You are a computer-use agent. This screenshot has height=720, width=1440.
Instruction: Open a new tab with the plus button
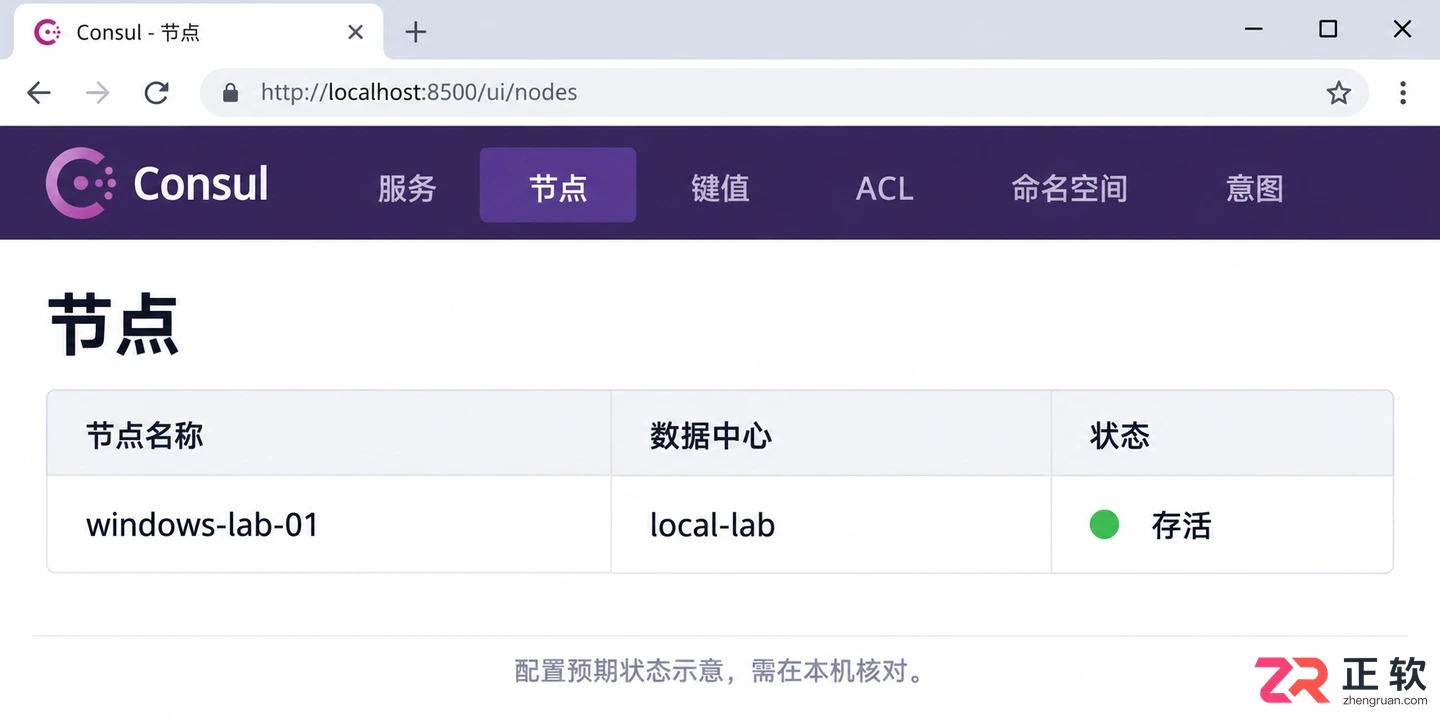pyautogui.click(x=416, y=32)
